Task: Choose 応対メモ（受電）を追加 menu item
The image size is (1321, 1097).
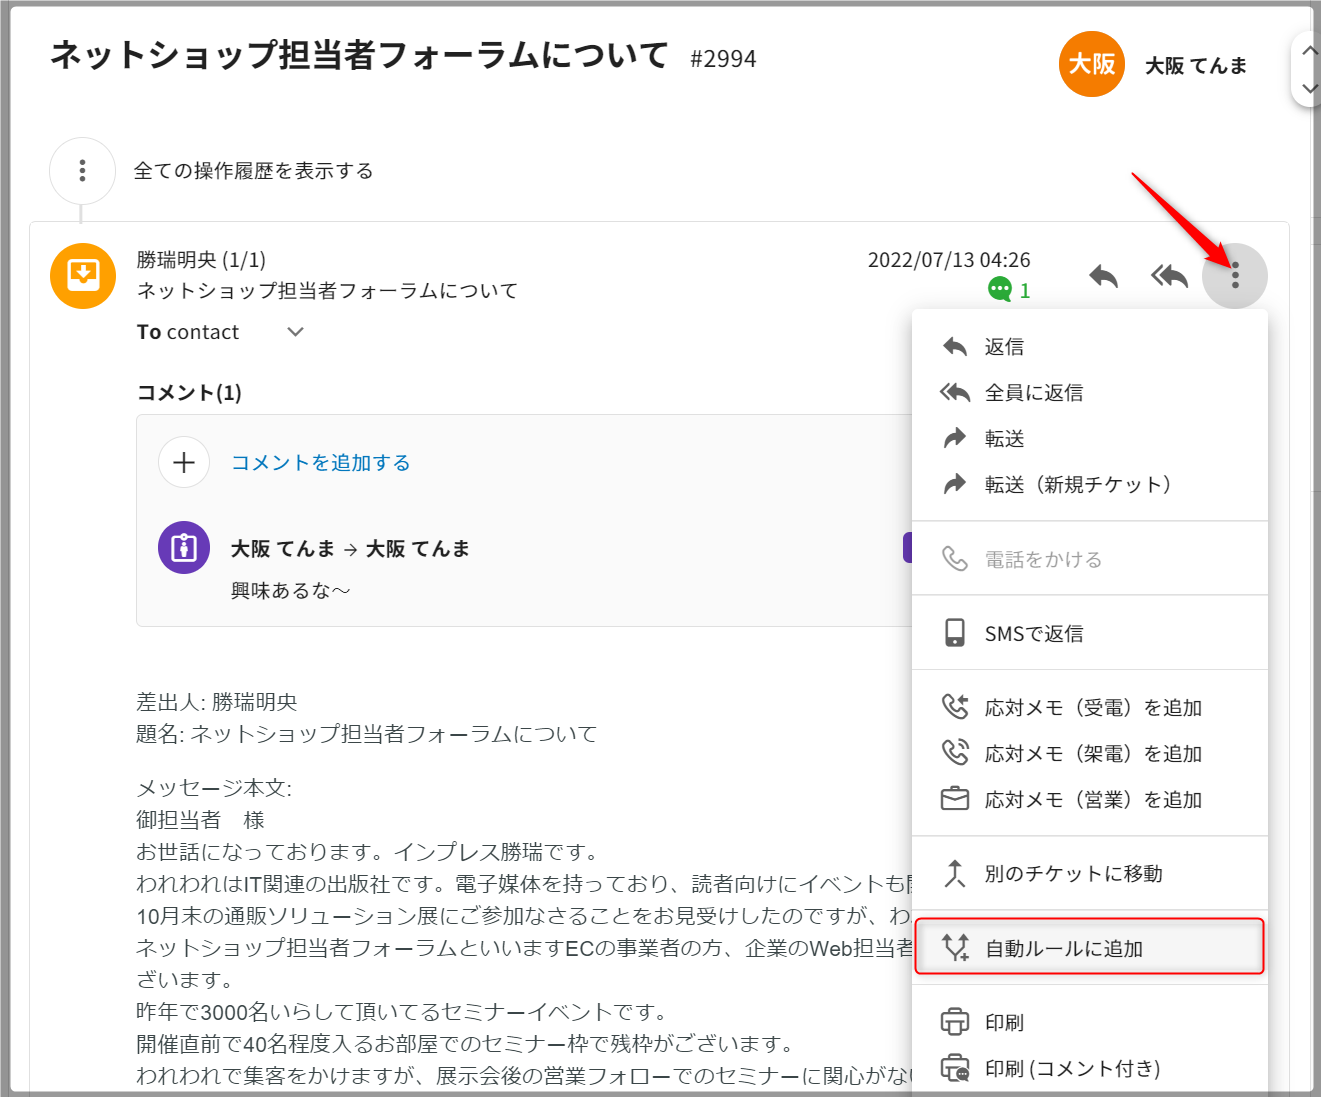Action: pos(1092,708)
